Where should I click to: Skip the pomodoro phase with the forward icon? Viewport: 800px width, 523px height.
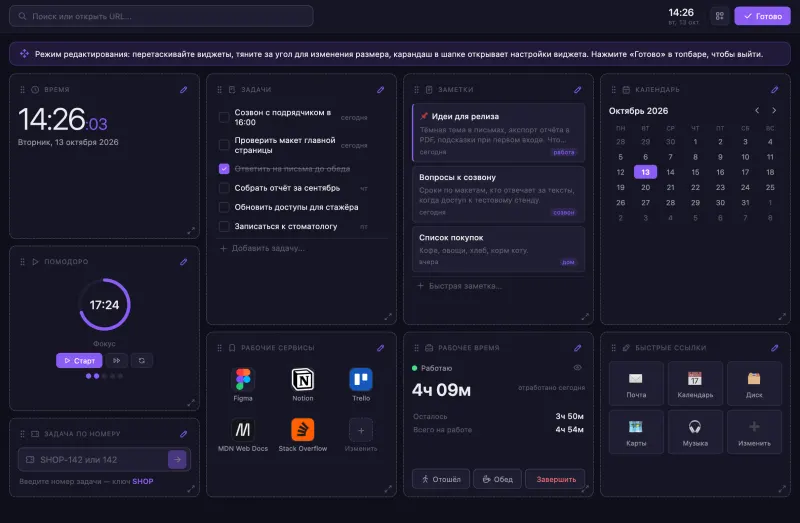point(116,361)
